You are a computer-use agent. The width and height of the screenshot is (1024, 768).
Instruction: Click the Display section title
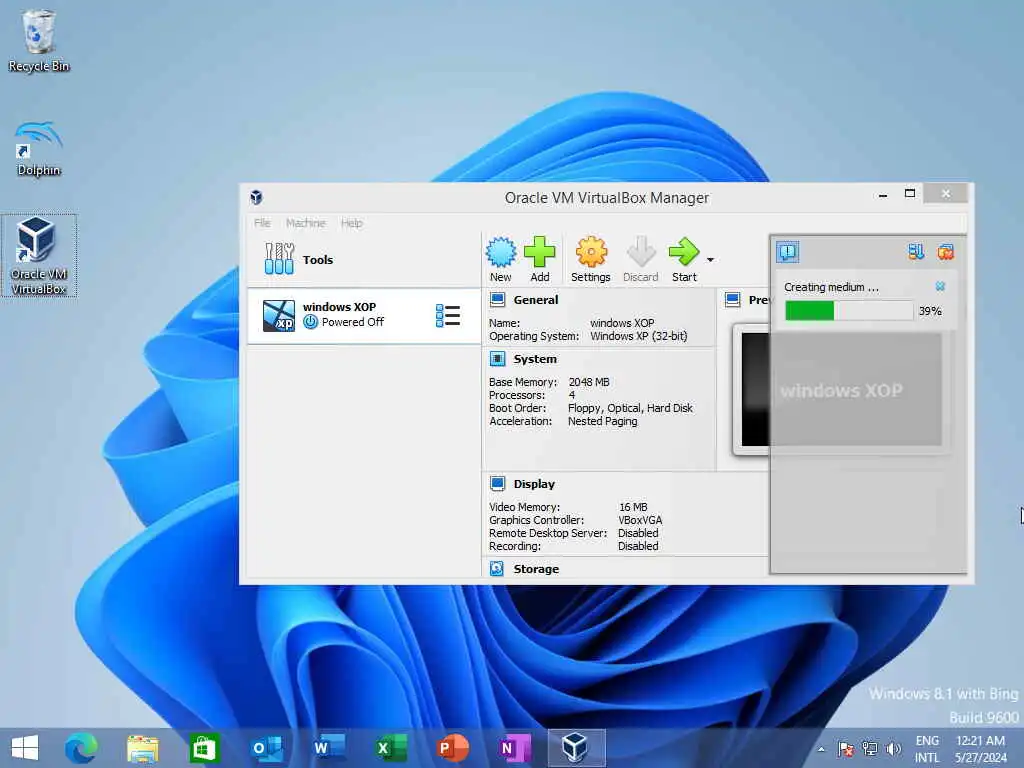click(x=534, y=484)
